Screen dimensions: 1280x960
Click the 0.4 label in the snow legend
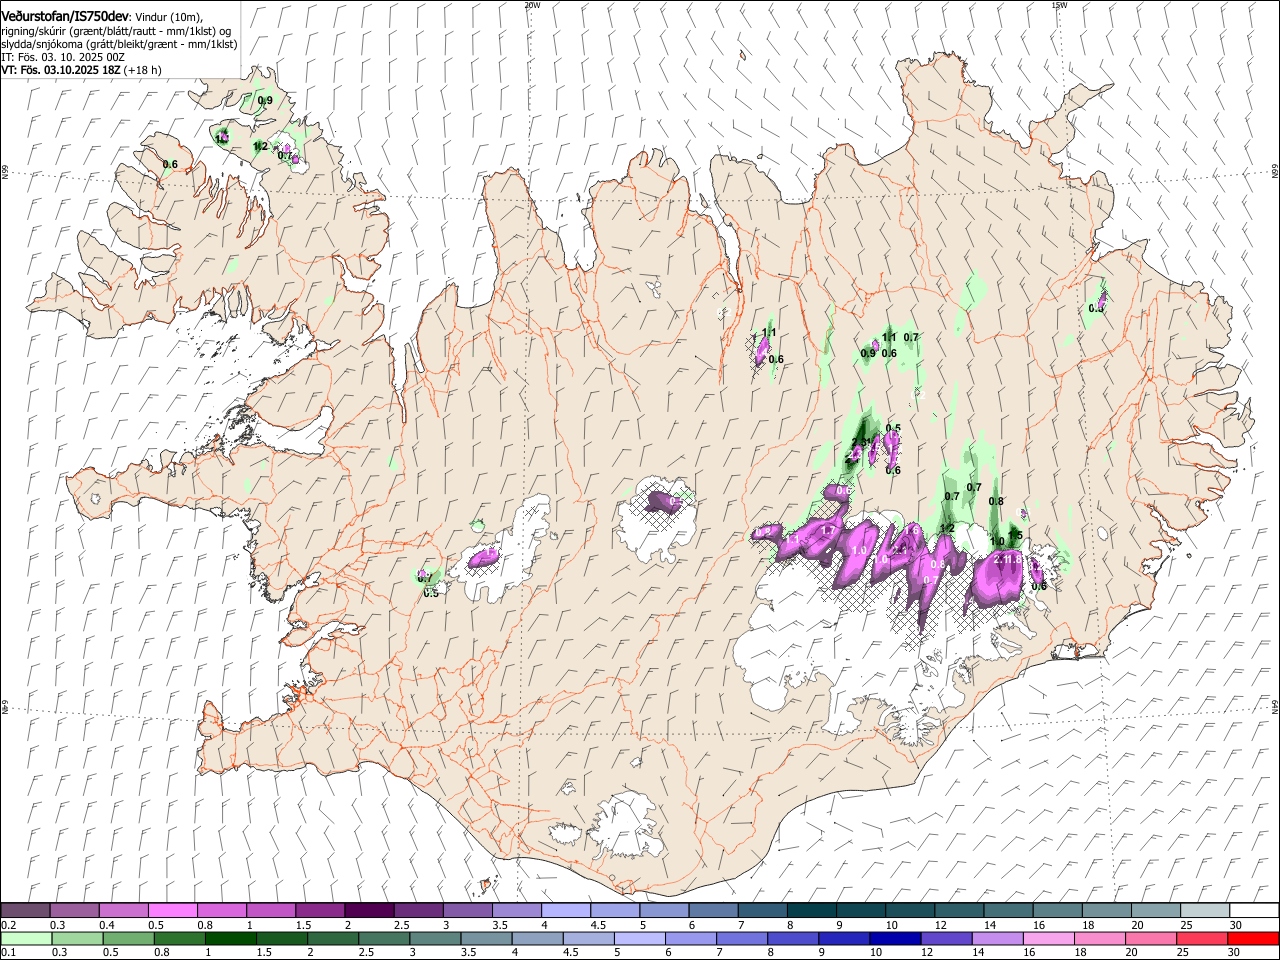point(109,924)
